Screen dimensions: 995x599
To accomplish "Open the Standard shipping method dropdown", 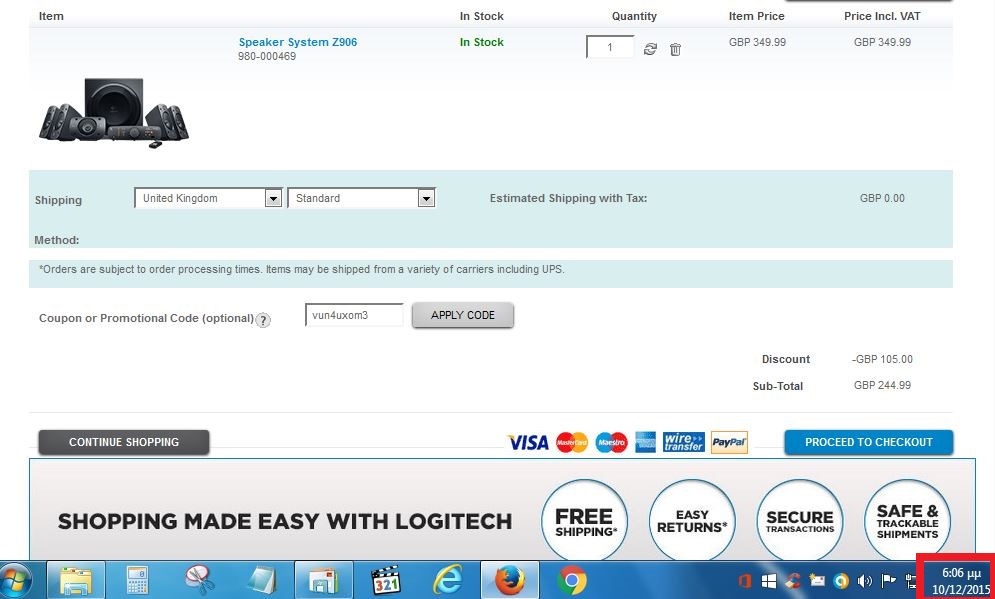I will pyautogui.click(x=361, y=198).
